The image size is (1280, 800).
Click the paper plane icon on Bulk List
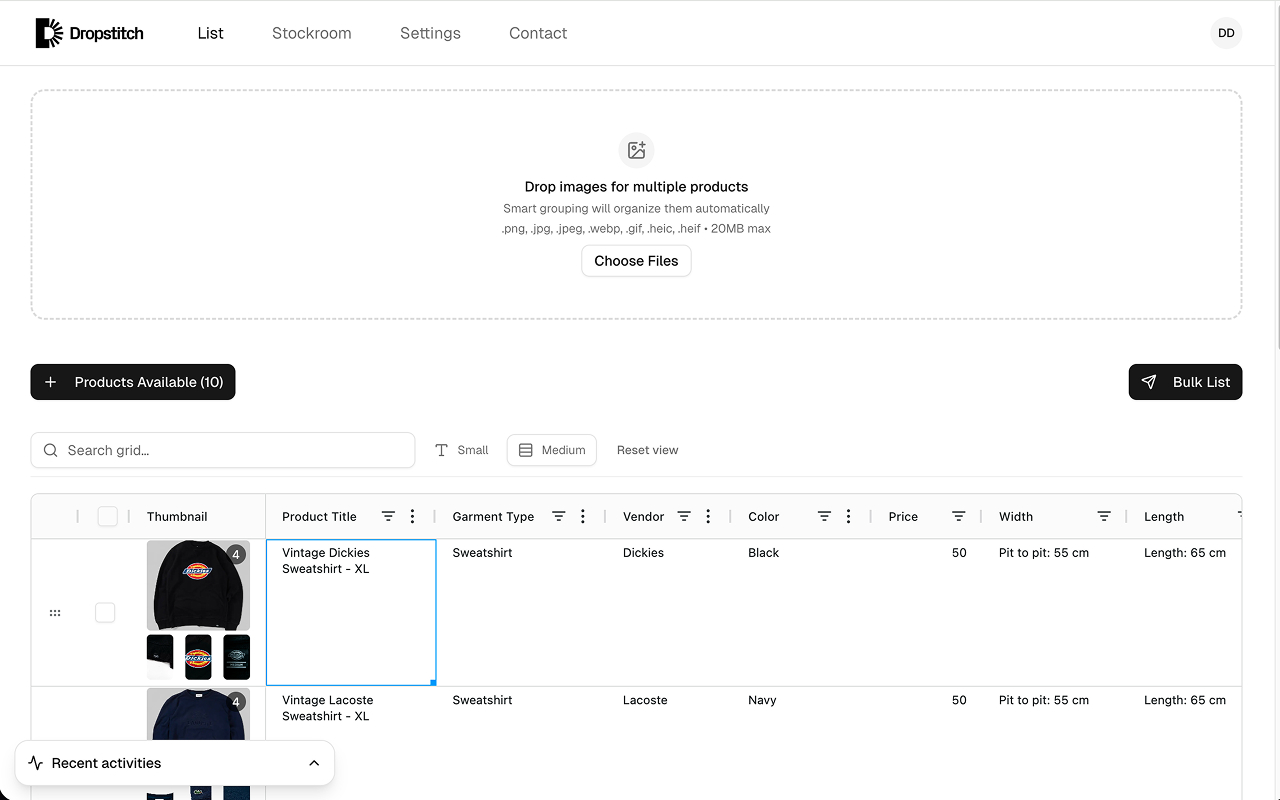(1149, 382)
